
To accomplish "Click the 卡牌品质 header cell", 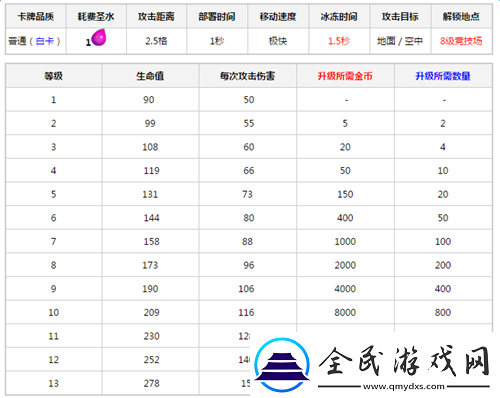I will click(x=36, y=16).
